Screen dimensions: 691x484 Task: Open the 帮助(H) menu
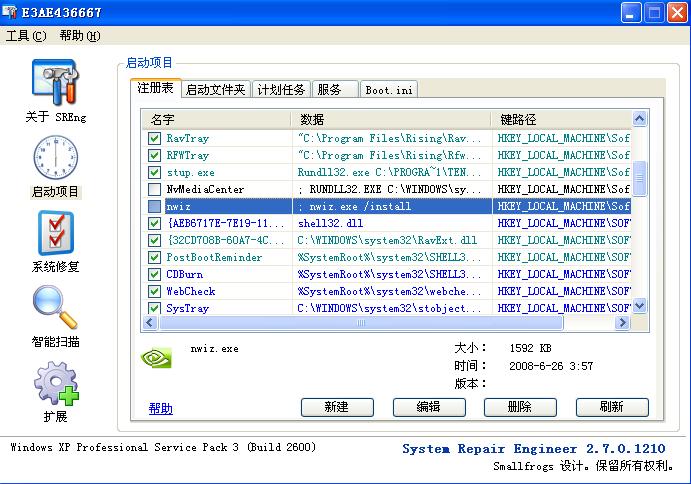pos(80,36)
